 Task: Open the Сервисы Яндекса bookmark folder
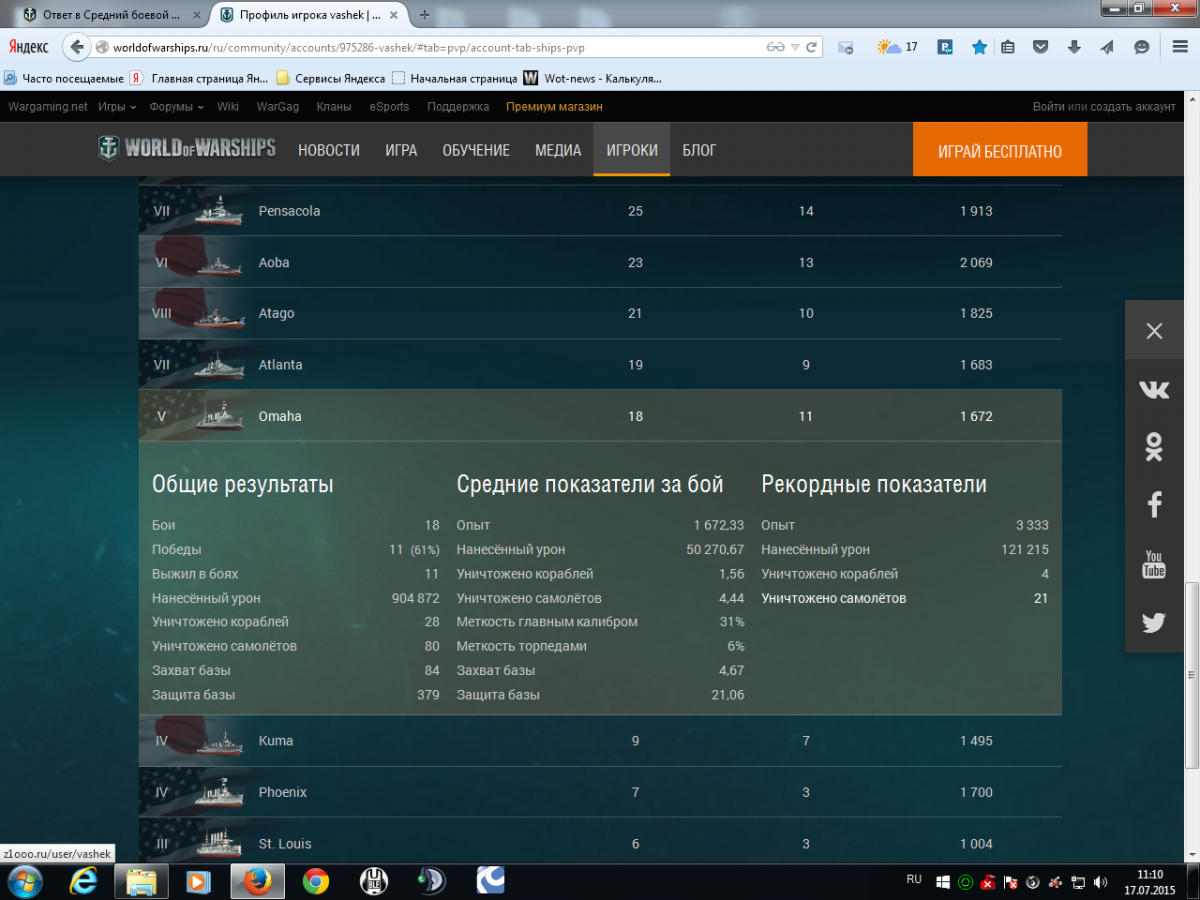(x=330, y=78)
